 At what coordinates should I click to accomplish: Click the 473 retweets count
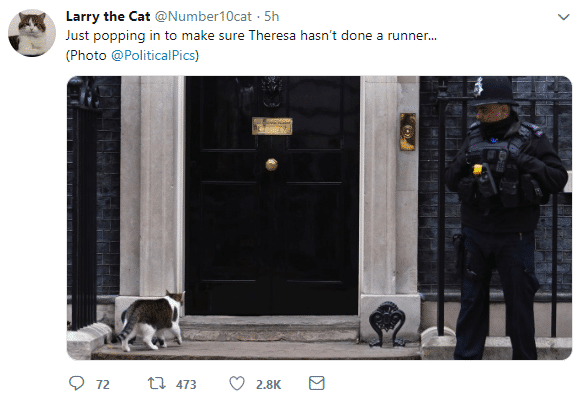pos(186,385)
